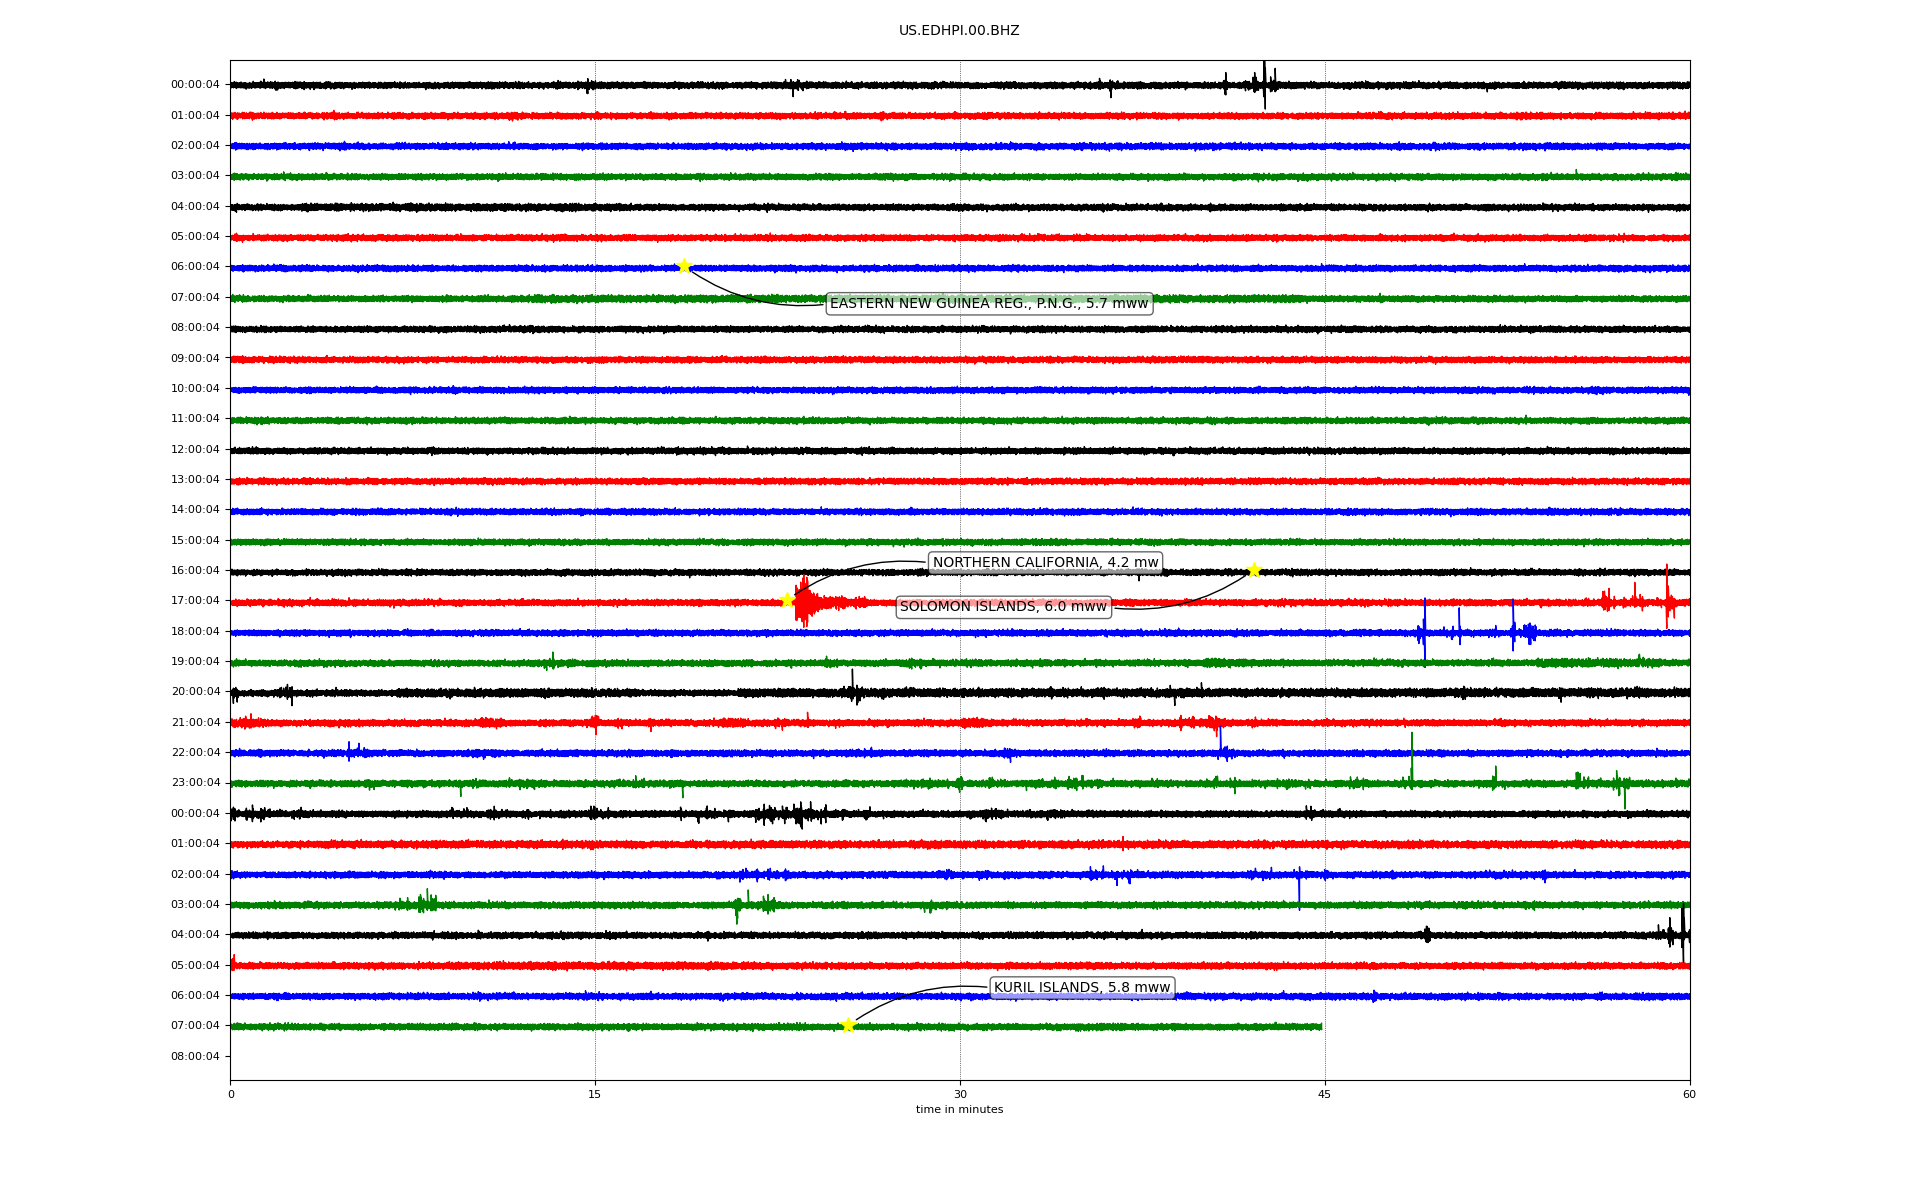Click the 45 minute x-axis tick label
The height and width of the screenshot is (1200, 1920).
click(x=1324, y=1094)
